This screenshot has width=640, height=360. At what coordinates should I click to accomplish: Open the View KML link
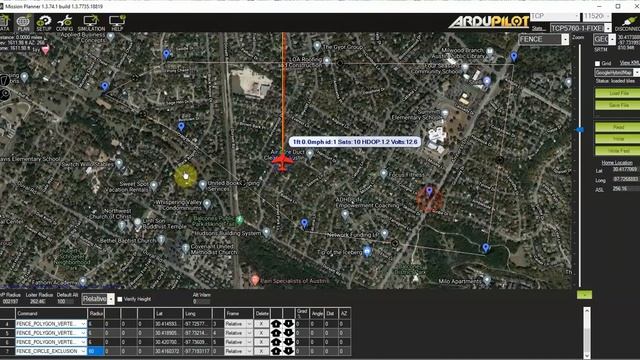click(629, 63)
